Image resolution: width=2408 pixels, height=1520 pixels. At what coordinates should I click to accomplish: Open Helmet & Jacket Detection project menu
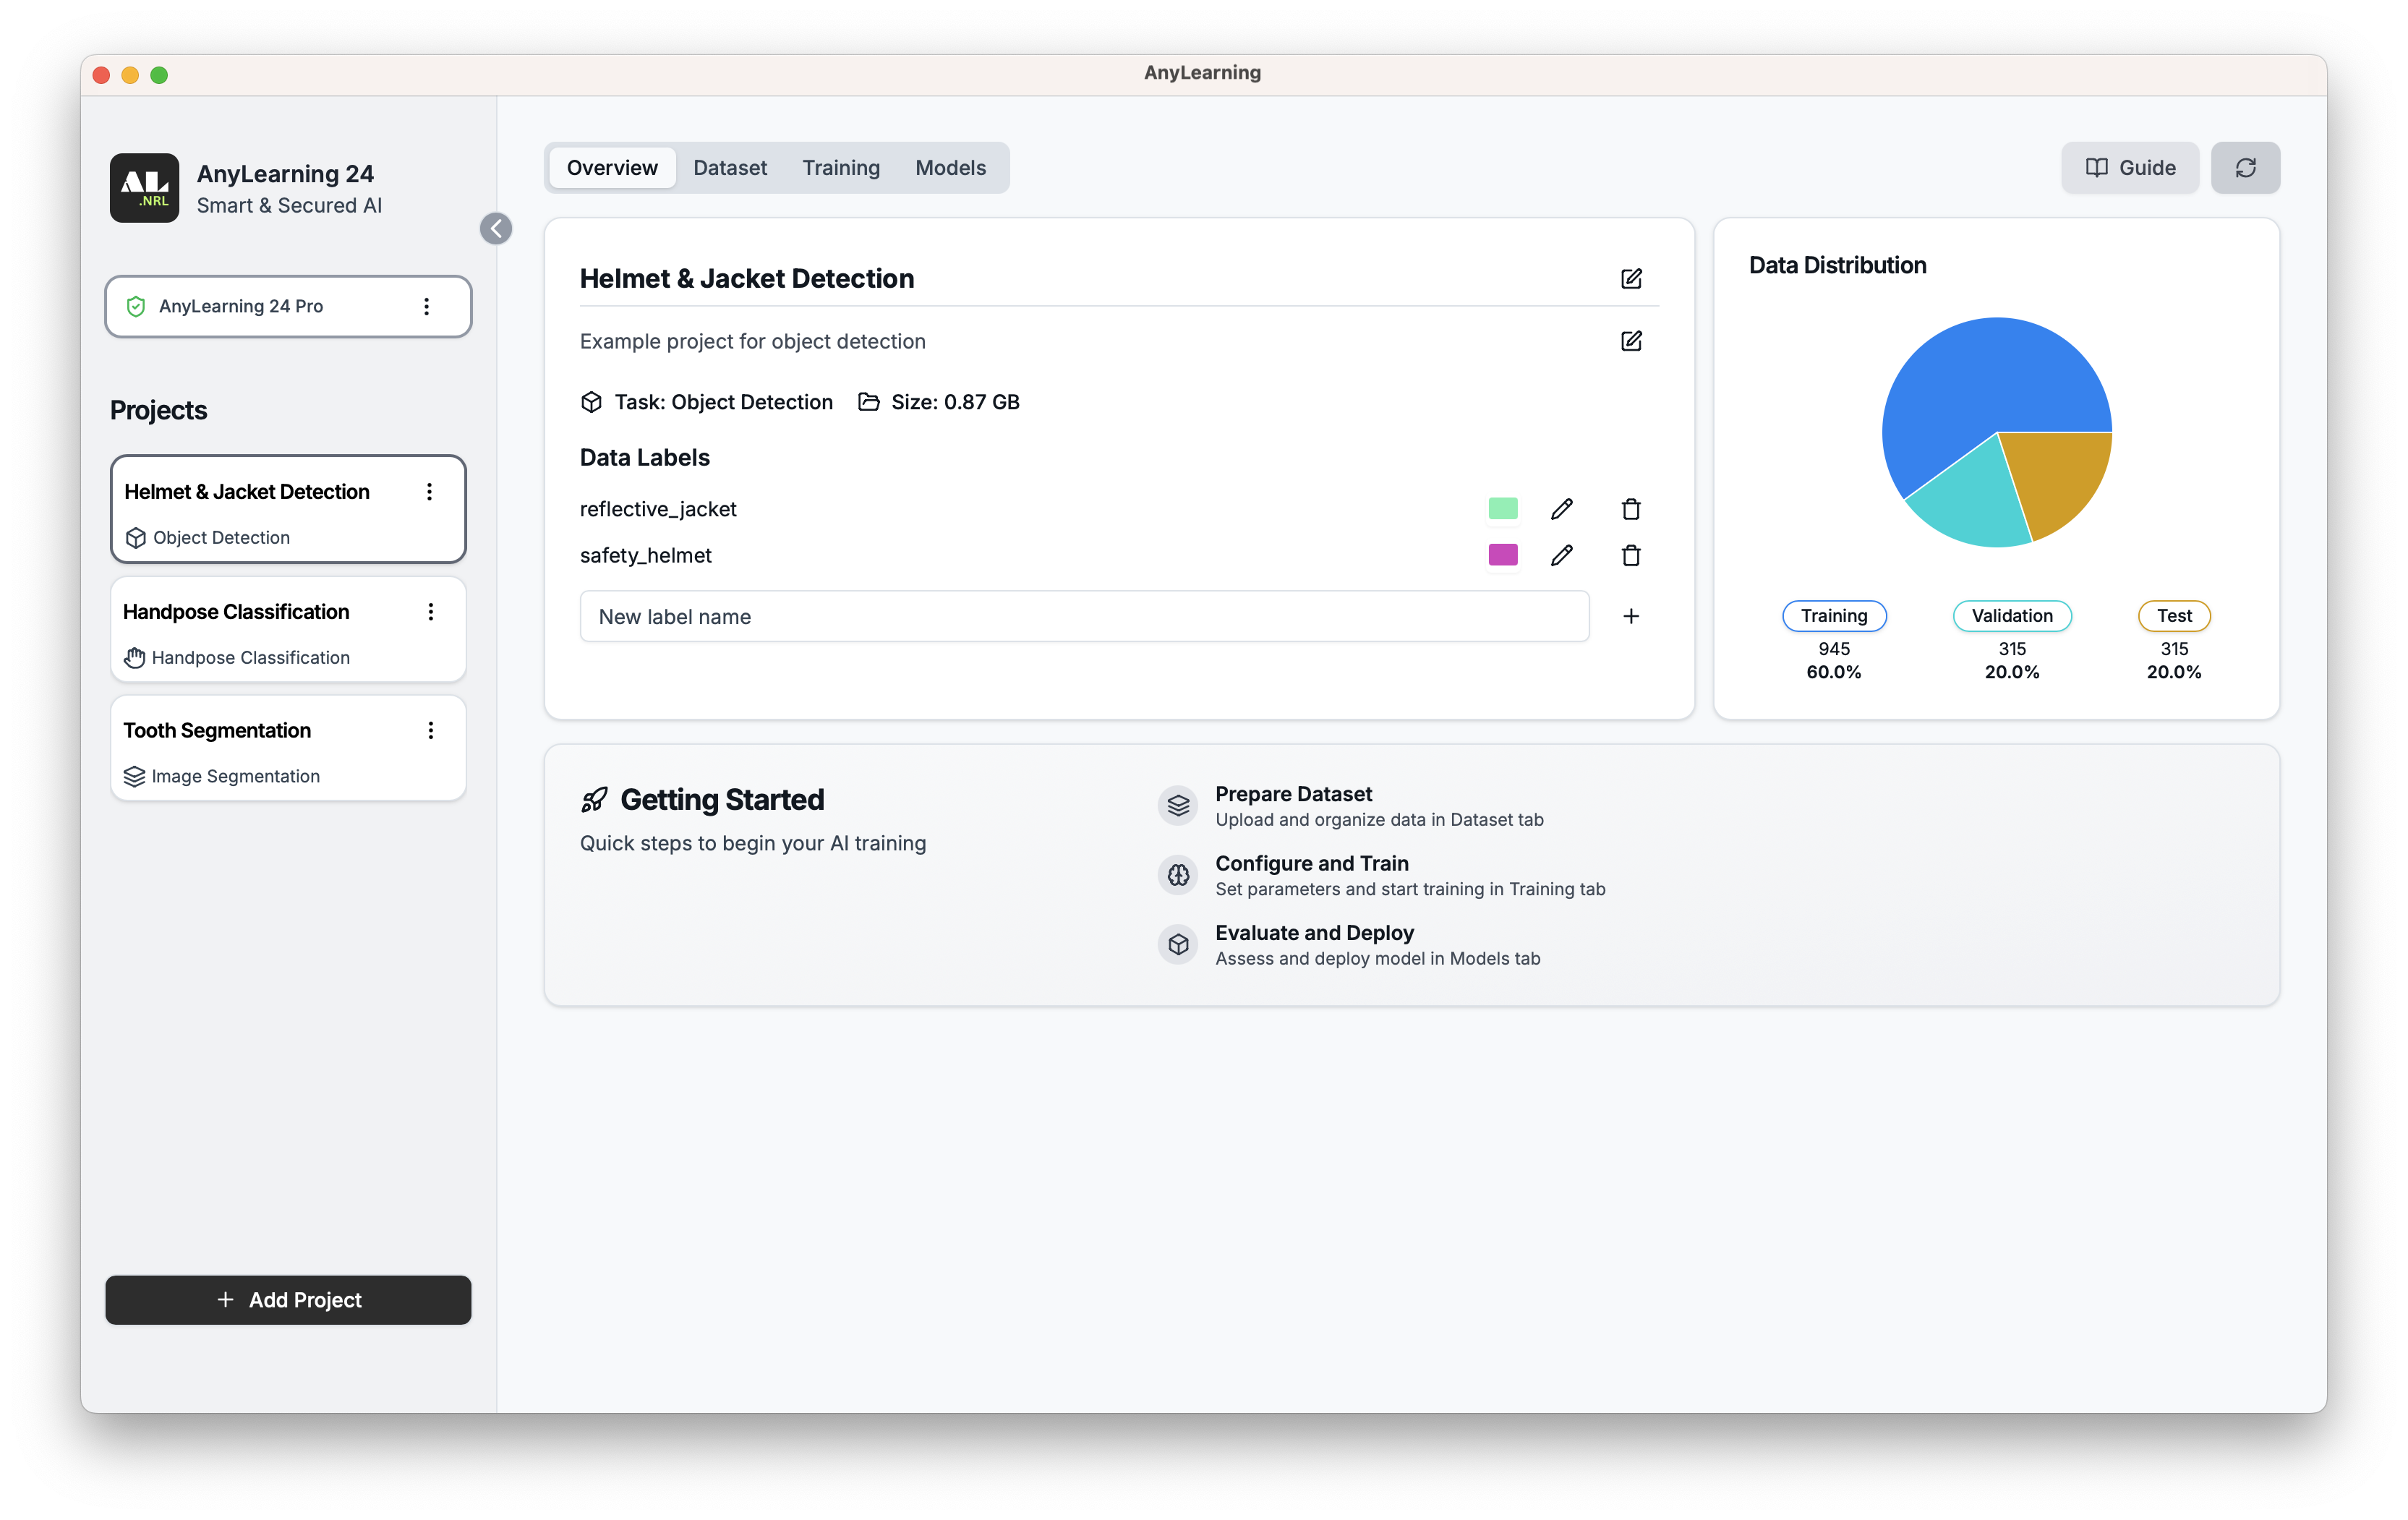(429, 492)
